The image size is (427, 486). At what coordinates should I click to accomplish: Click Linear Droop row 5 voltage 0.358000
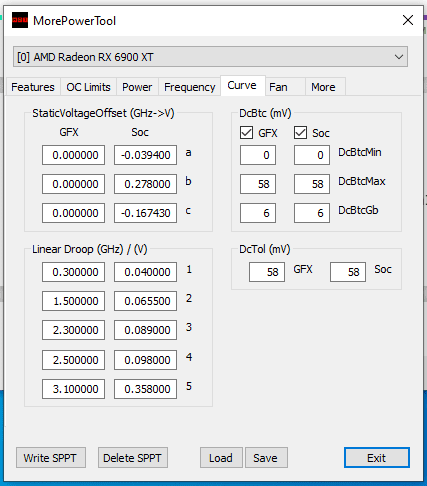(x=145, y=389)
